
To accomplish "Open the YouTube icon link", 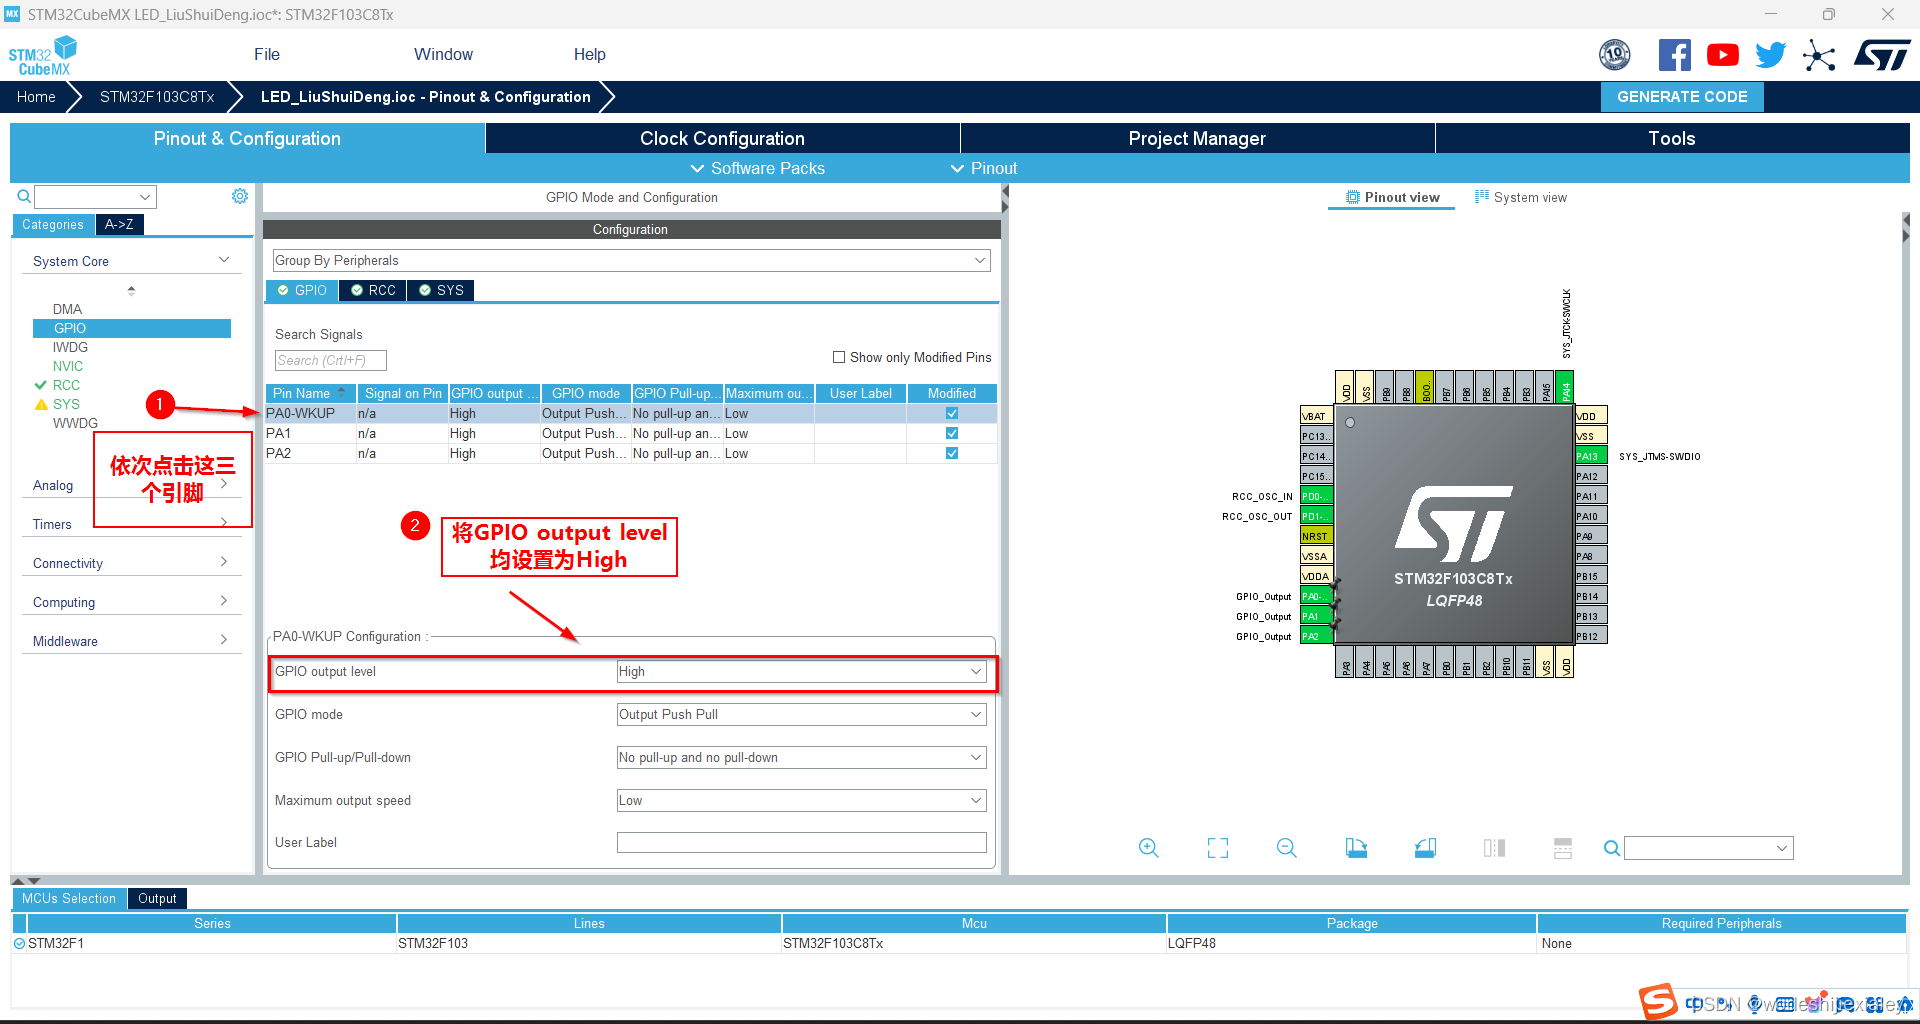I will click(1722, 55).
